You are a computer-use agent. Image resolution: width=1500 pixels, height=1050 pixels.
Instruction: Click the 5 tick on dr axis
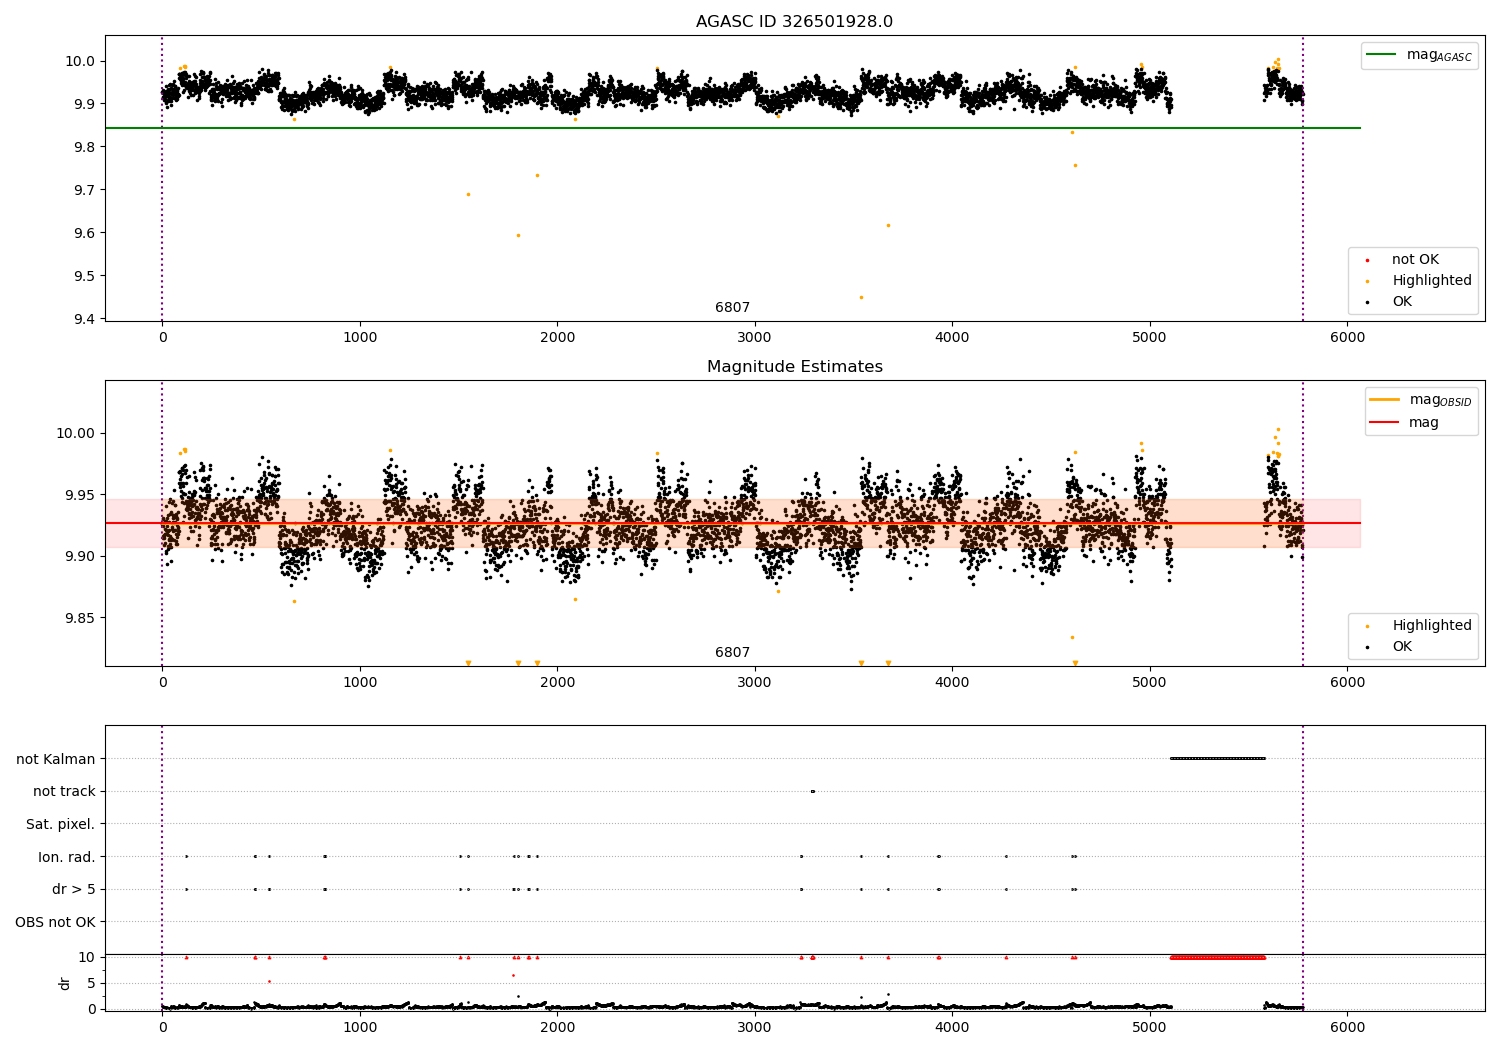pos(91,983)
